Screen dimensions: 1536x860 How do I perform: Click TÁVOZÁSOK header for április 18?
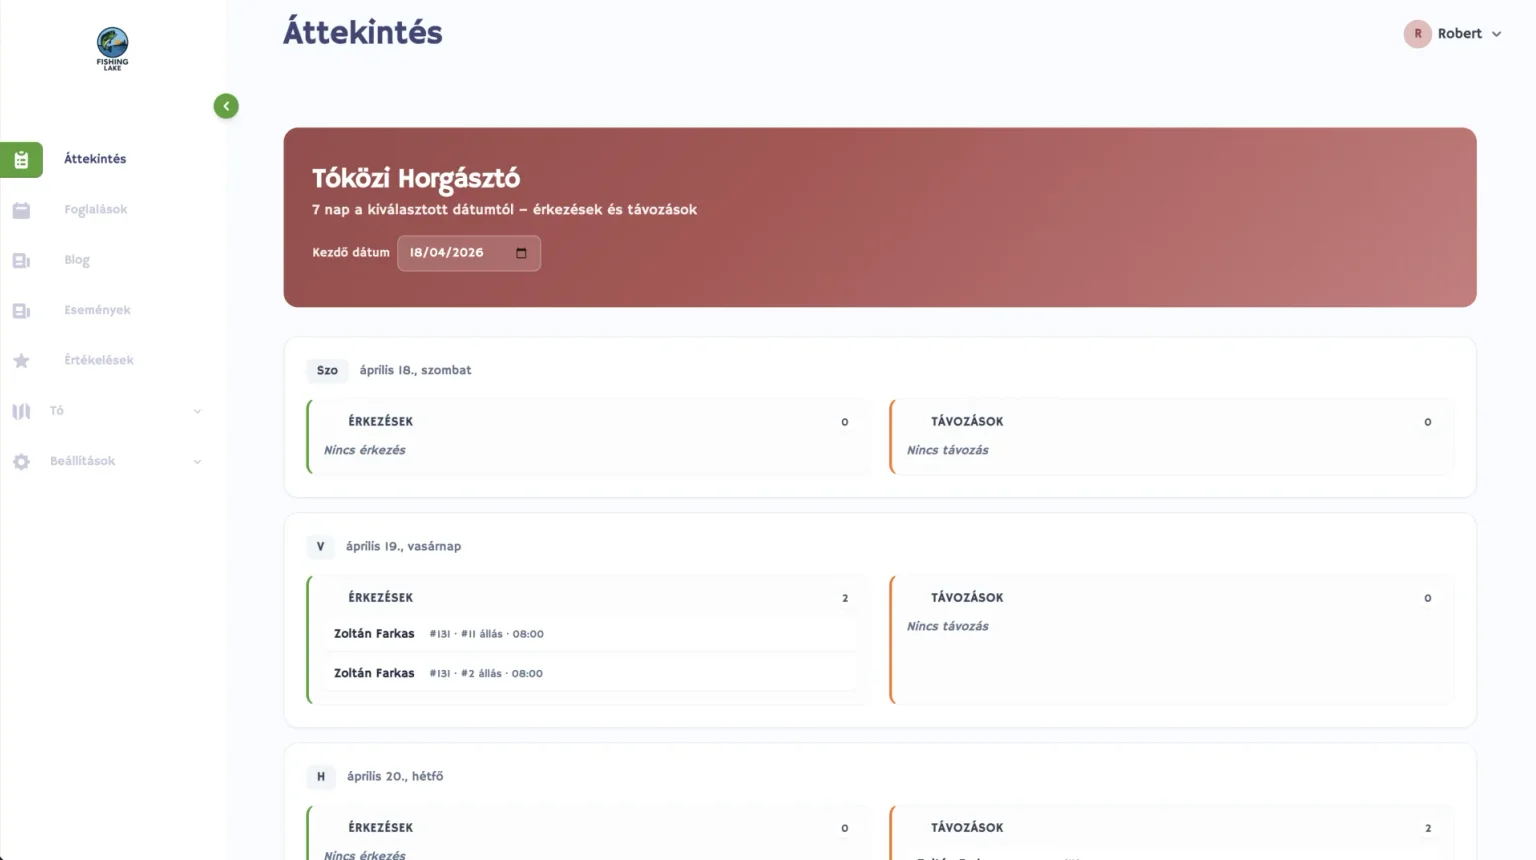click(x=967, y=422)
